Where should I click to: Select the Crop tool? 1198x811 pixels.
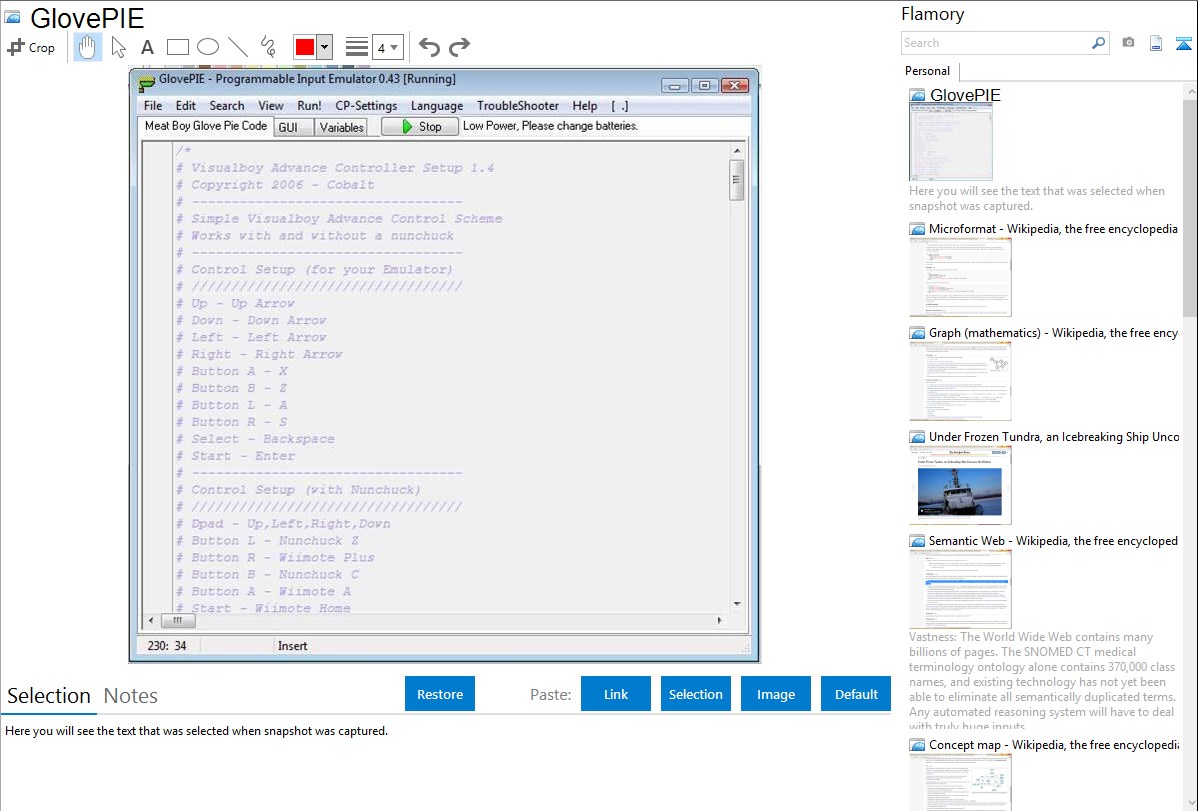click(31, 47)
